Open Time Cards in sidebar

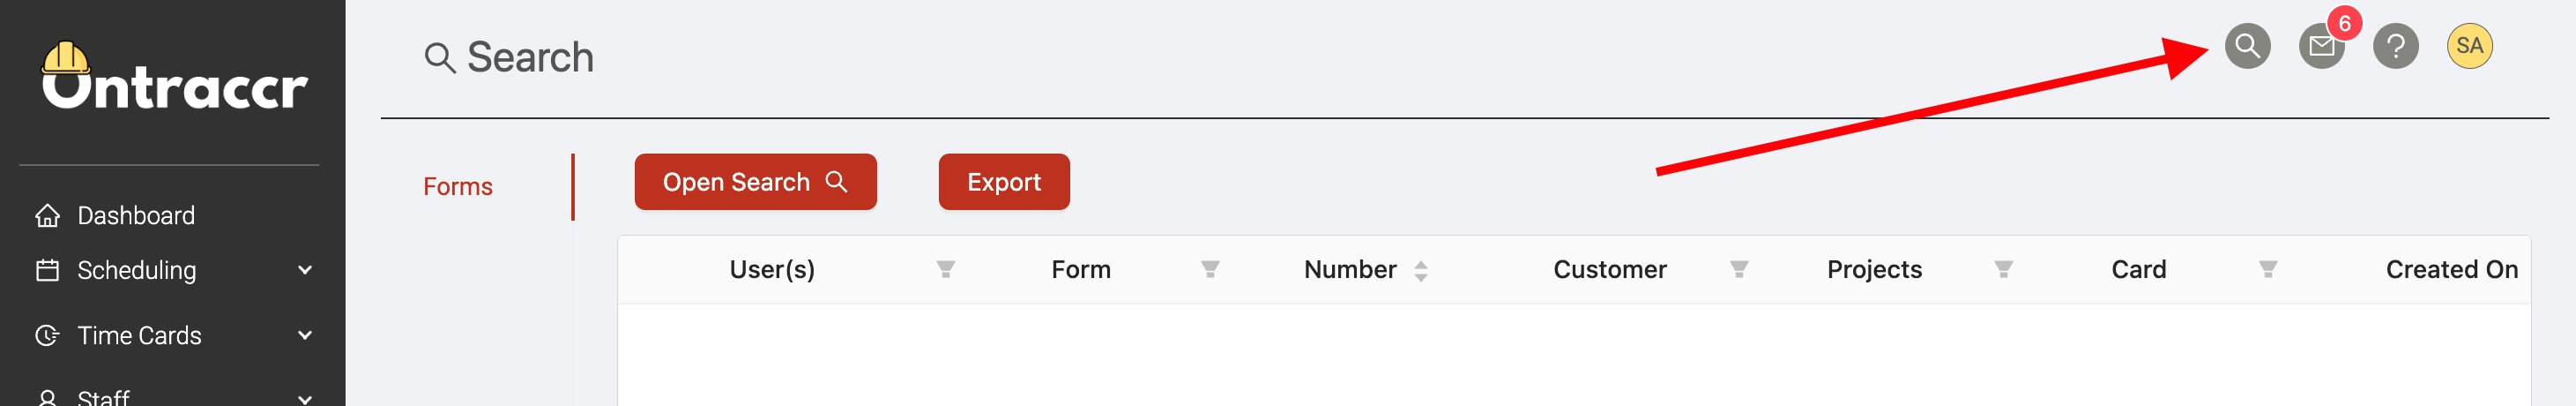click(x=139, y=335)
